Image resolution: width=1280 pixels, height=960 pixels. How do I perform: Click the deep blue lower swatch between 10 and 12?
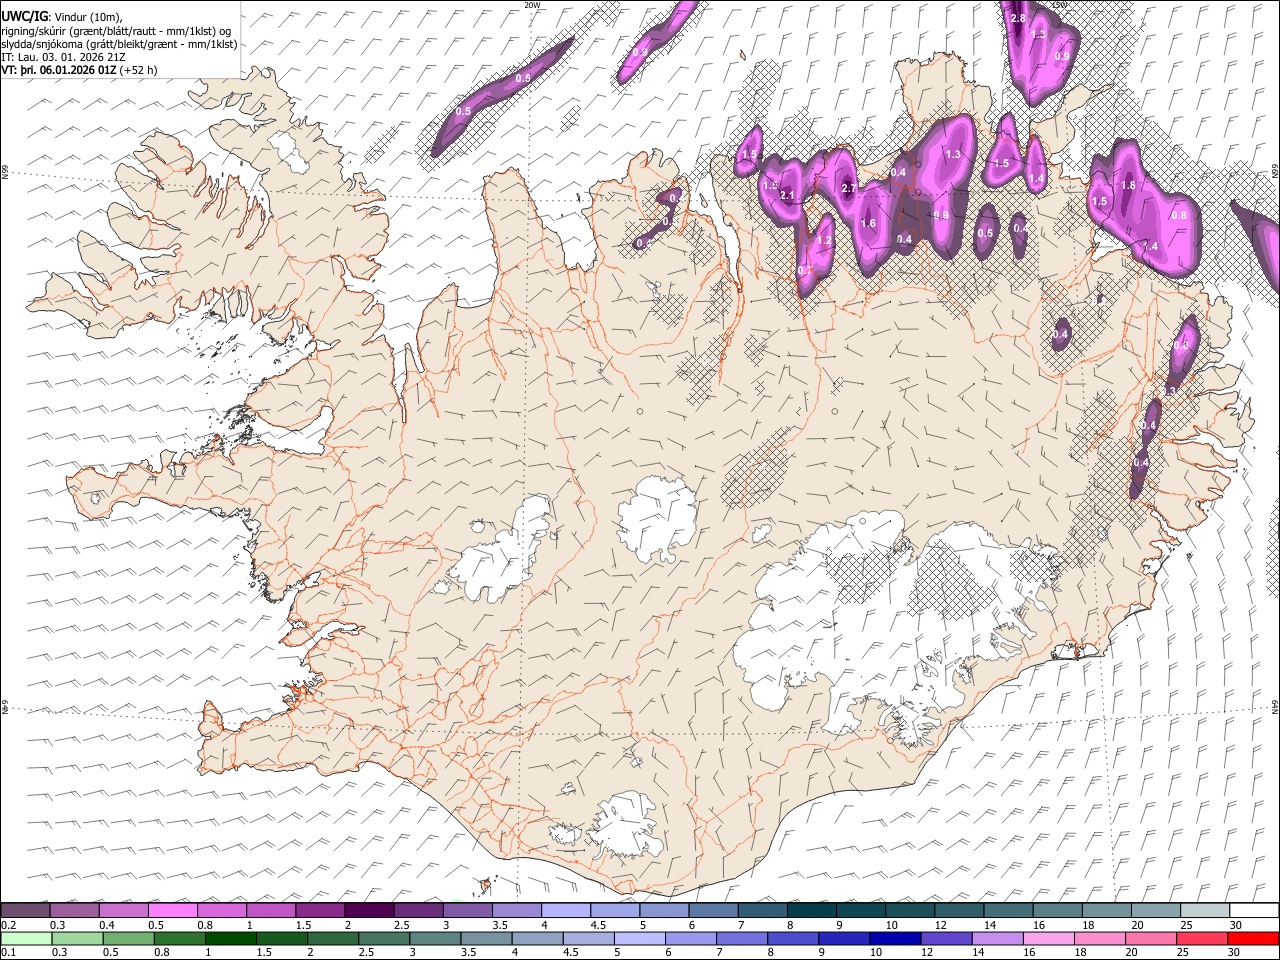pyautogui.click(x=893, y=938)
